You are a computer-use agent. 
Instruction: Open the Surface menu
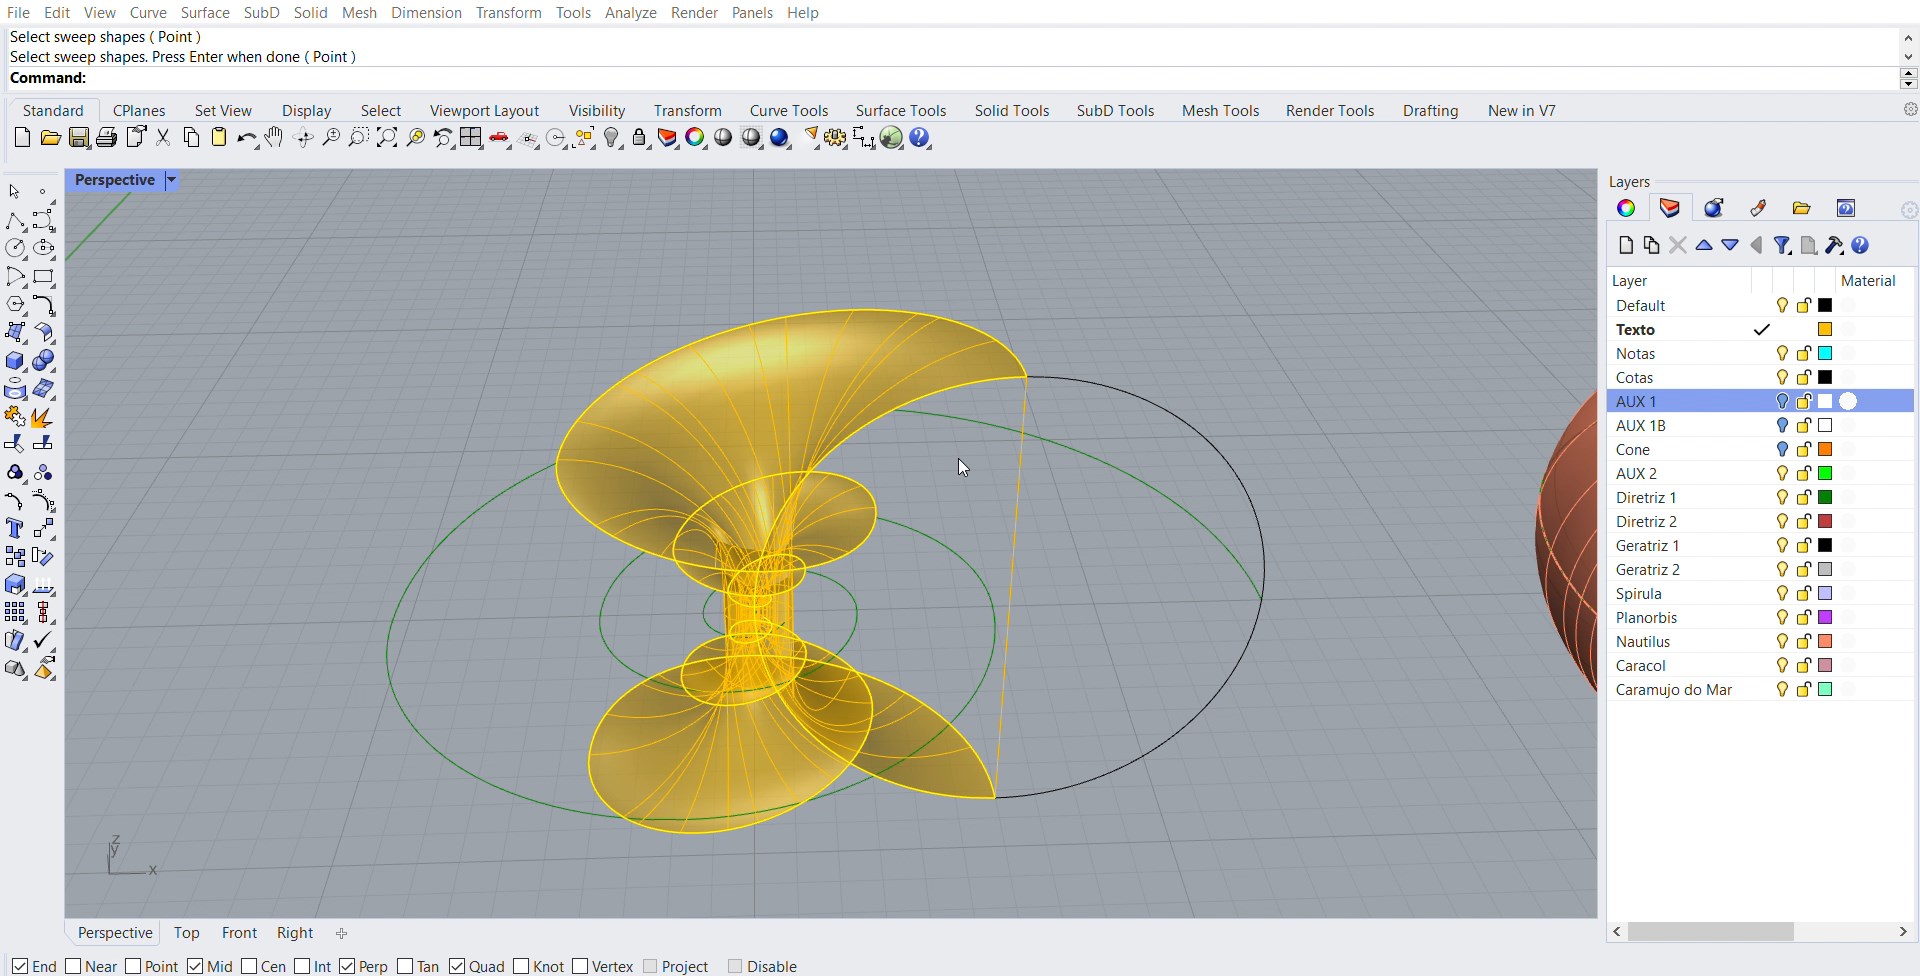[205, 12]
